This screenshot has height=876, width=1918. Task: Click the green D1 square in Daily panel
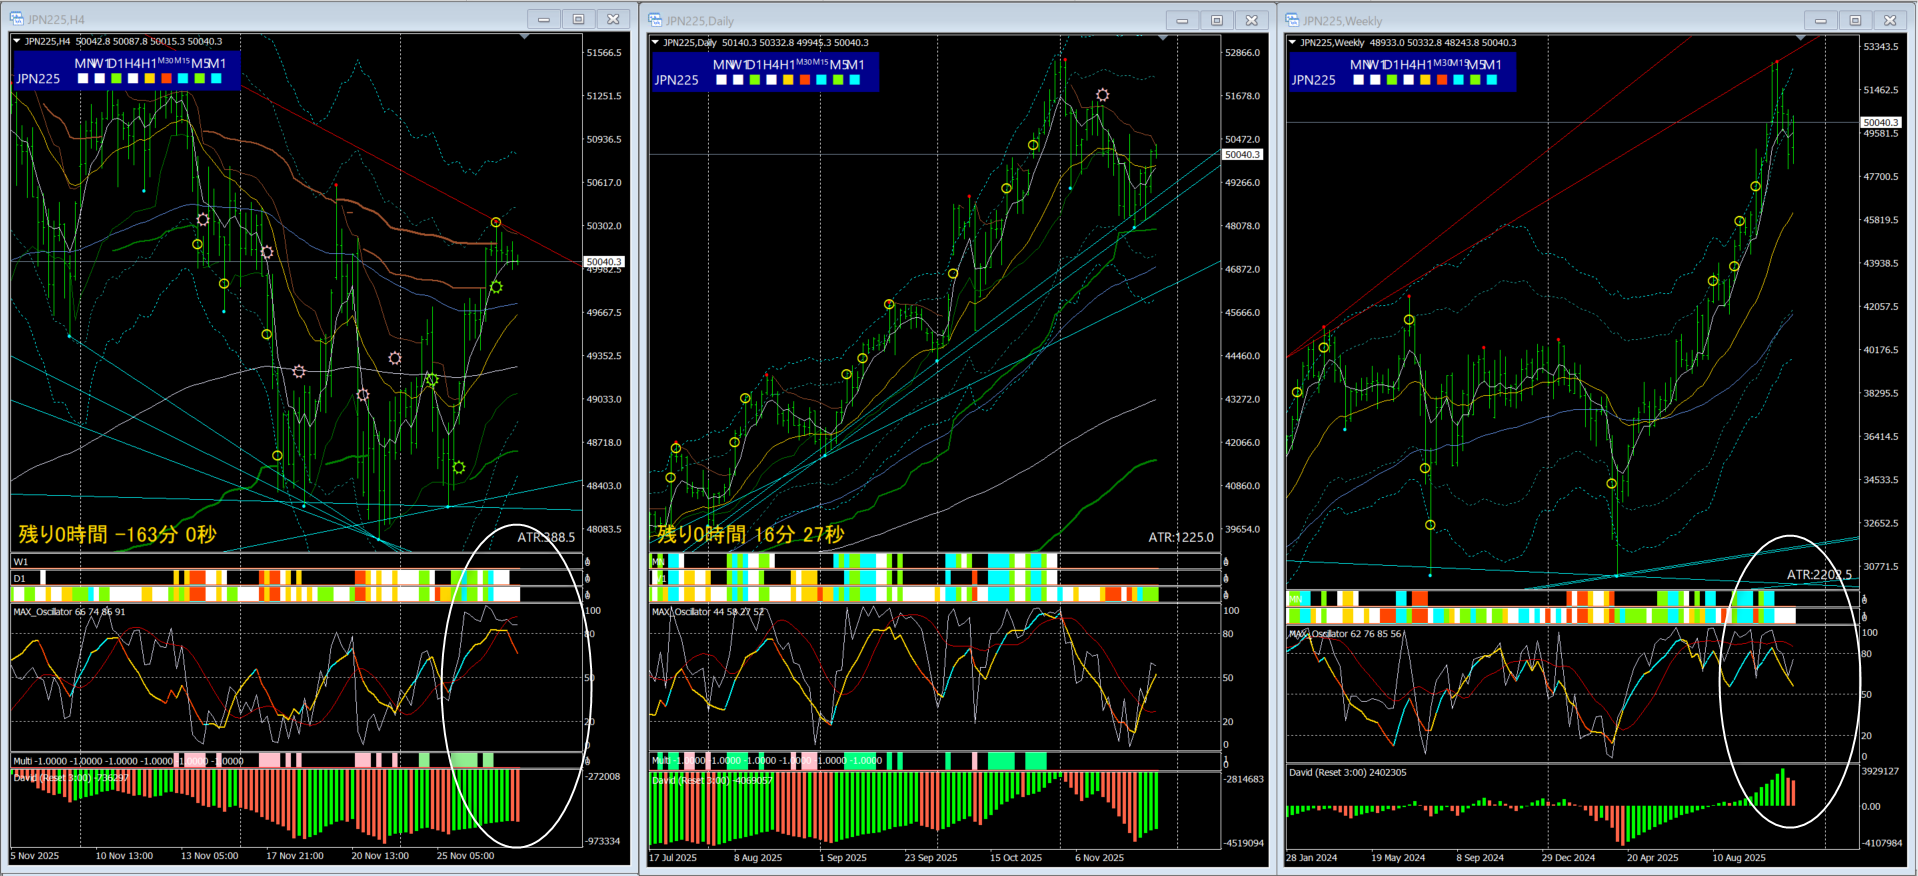pyautogui.click(x=754, y=80)
